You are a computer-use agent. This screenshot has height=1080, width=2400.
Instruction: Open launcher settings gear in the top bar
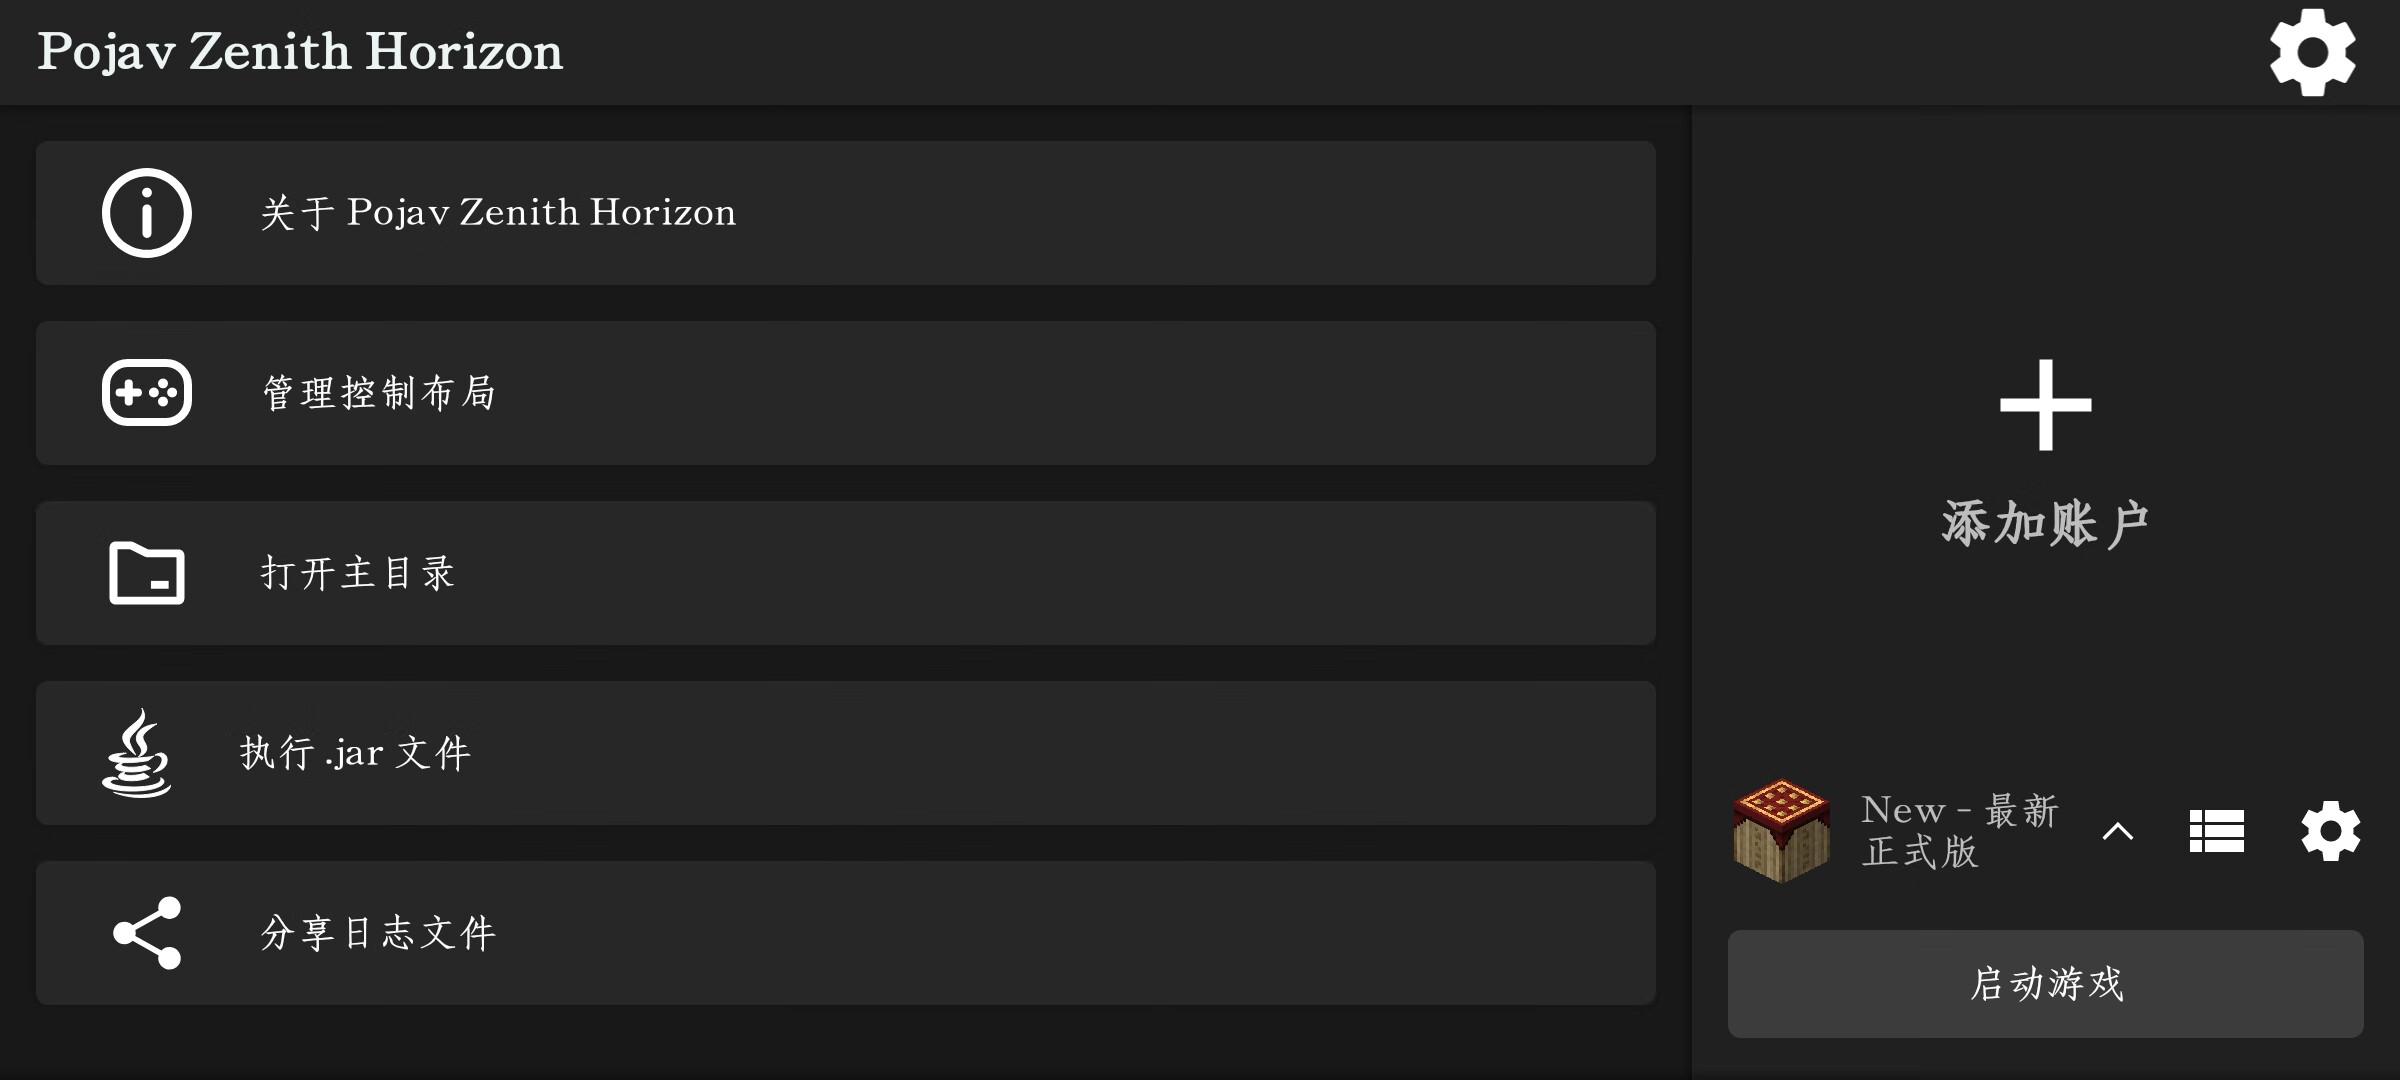2312,52
